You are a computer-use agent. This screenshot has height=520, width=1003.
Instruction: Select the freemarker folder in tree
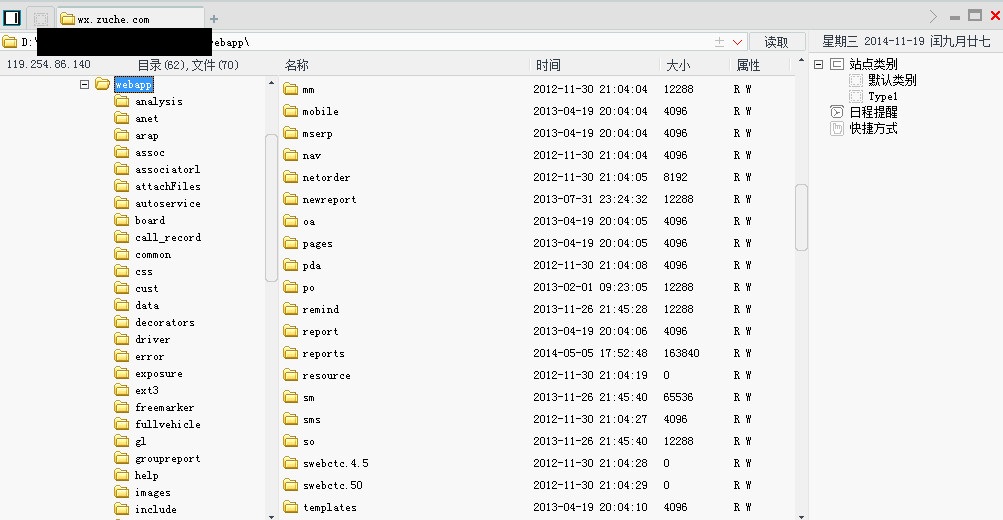tap(164, 407)
